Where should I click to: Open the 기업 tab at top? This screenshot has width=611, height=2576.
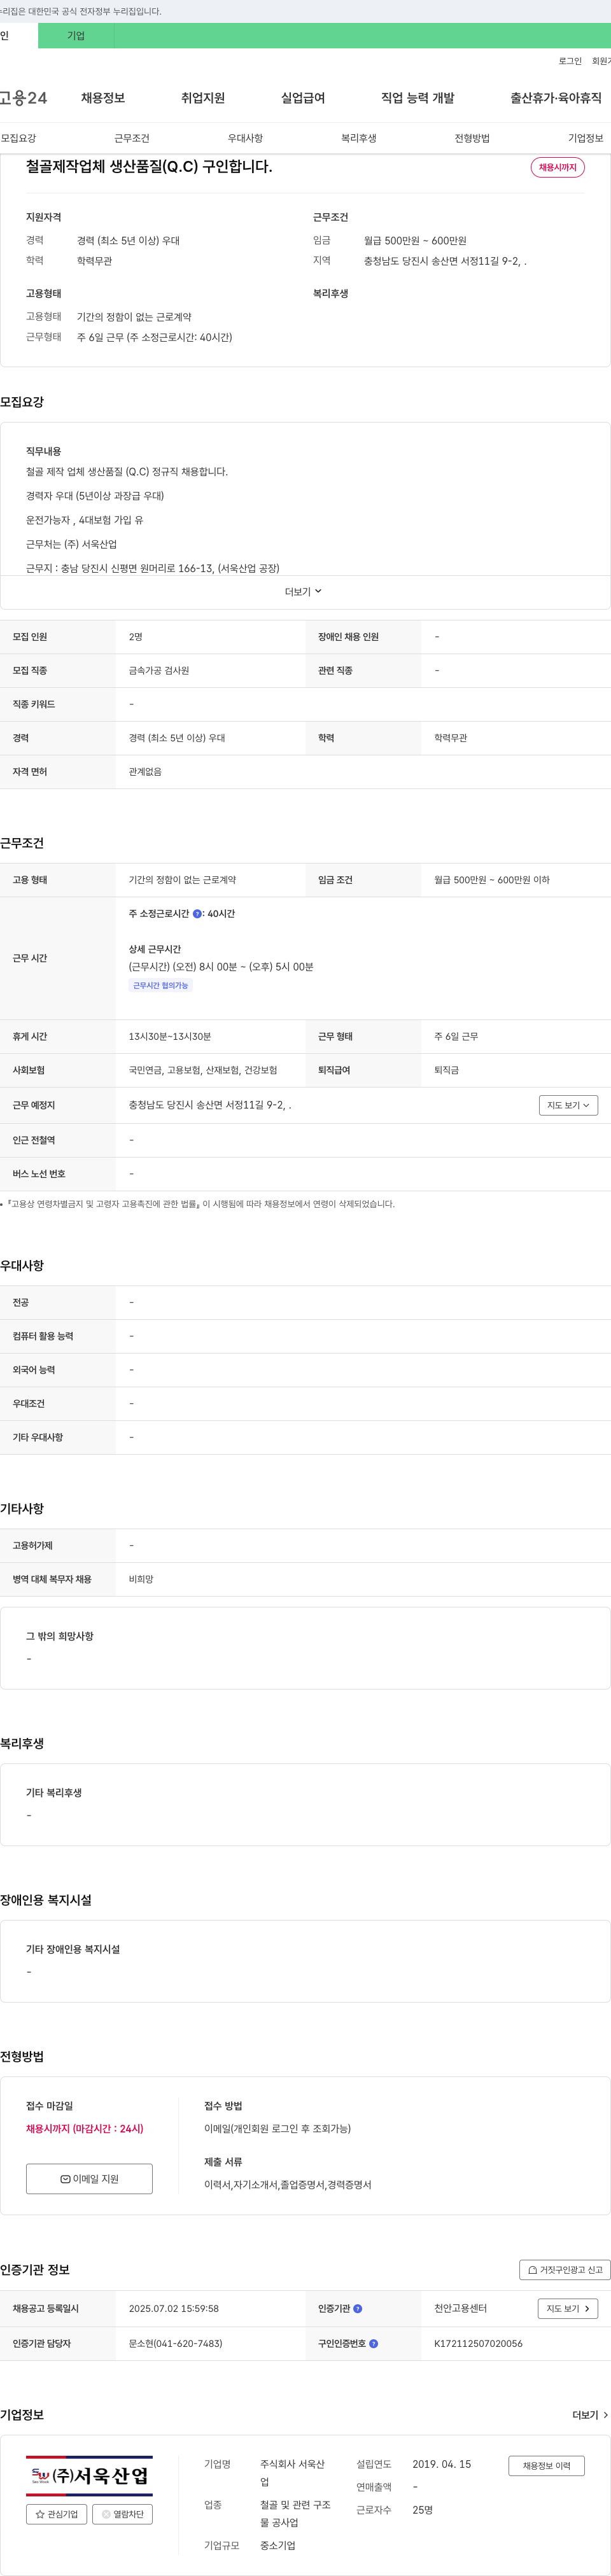[76, 36]
